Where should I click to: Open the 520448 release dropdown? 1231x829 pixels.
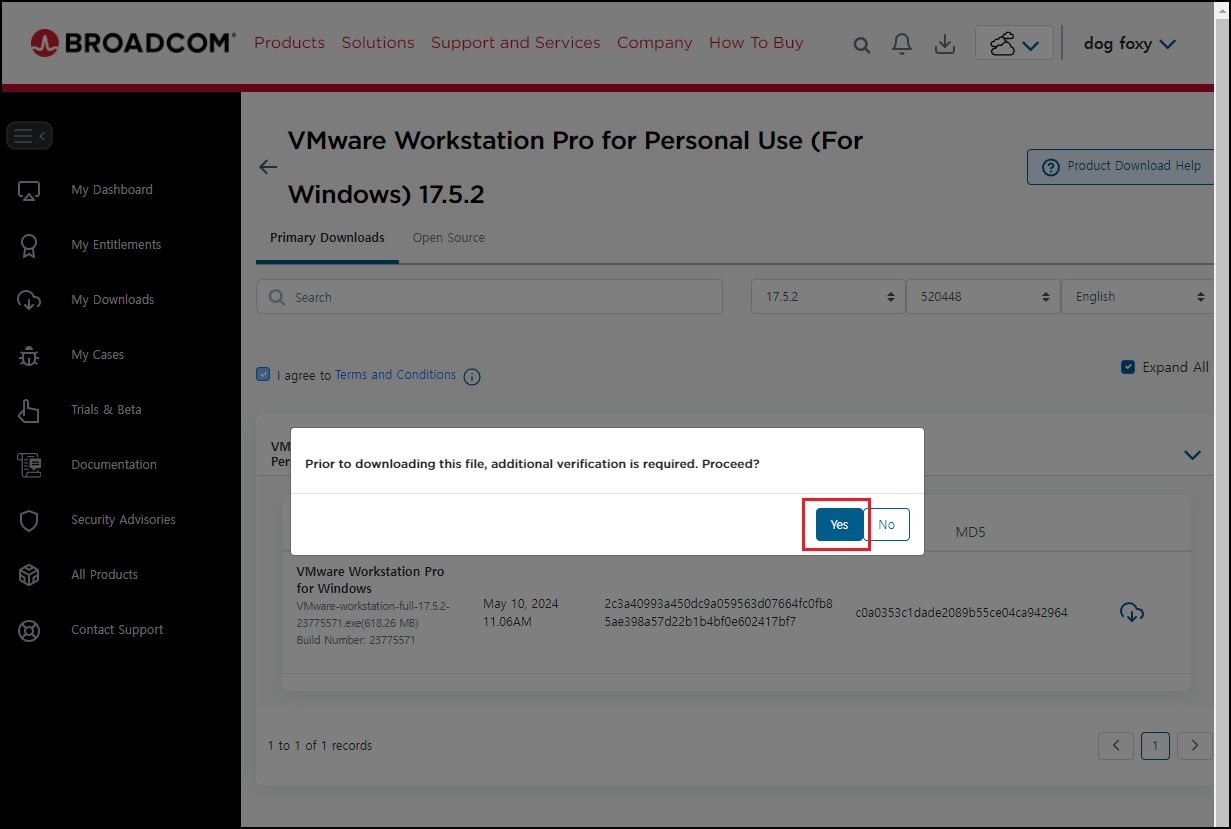pos(983,297)
